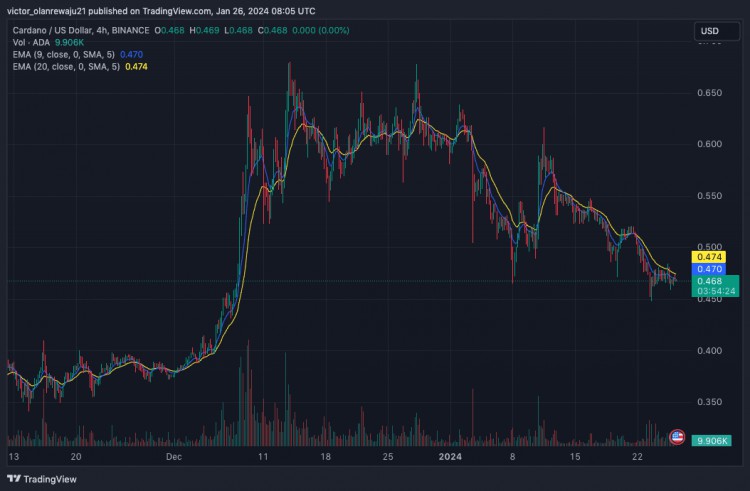Click the 0.400 price axis label

[709, 351]
